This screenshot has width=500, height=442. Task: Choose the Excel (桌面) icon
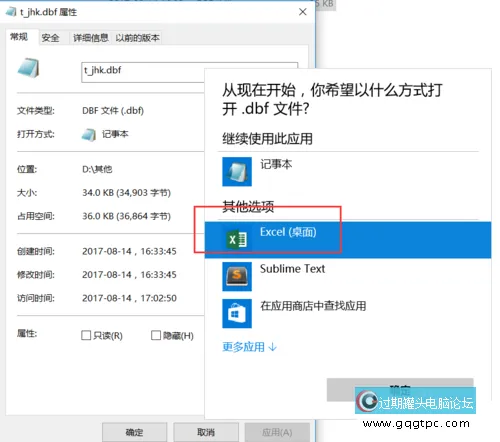pyautogui.click(x=237, y=239)
